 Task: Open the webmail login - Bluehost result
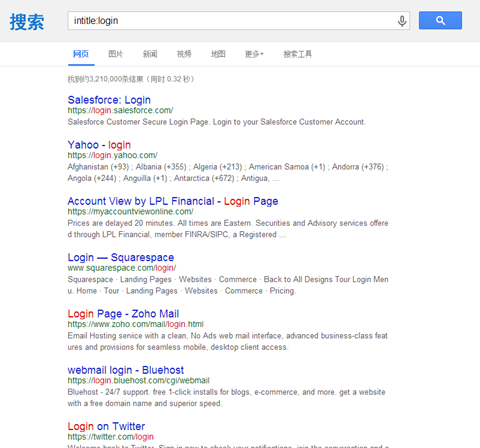(x=126, y=370)
